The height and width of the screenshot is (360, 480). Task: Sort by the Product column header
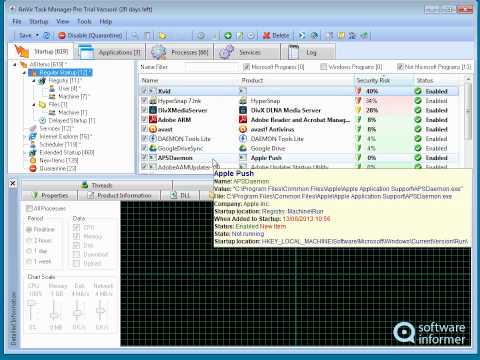tap(296, 80)
